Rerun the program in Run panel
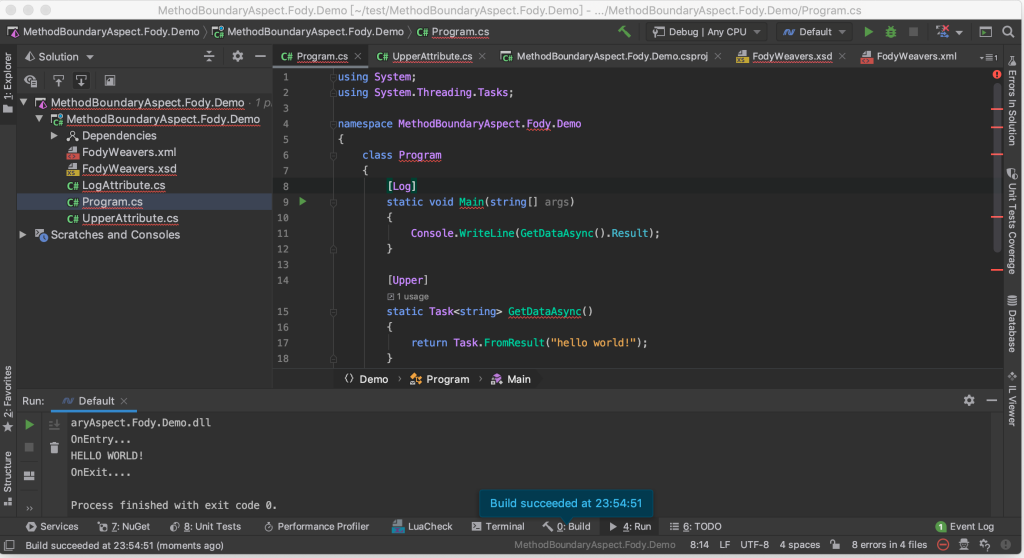 point(29,424)
